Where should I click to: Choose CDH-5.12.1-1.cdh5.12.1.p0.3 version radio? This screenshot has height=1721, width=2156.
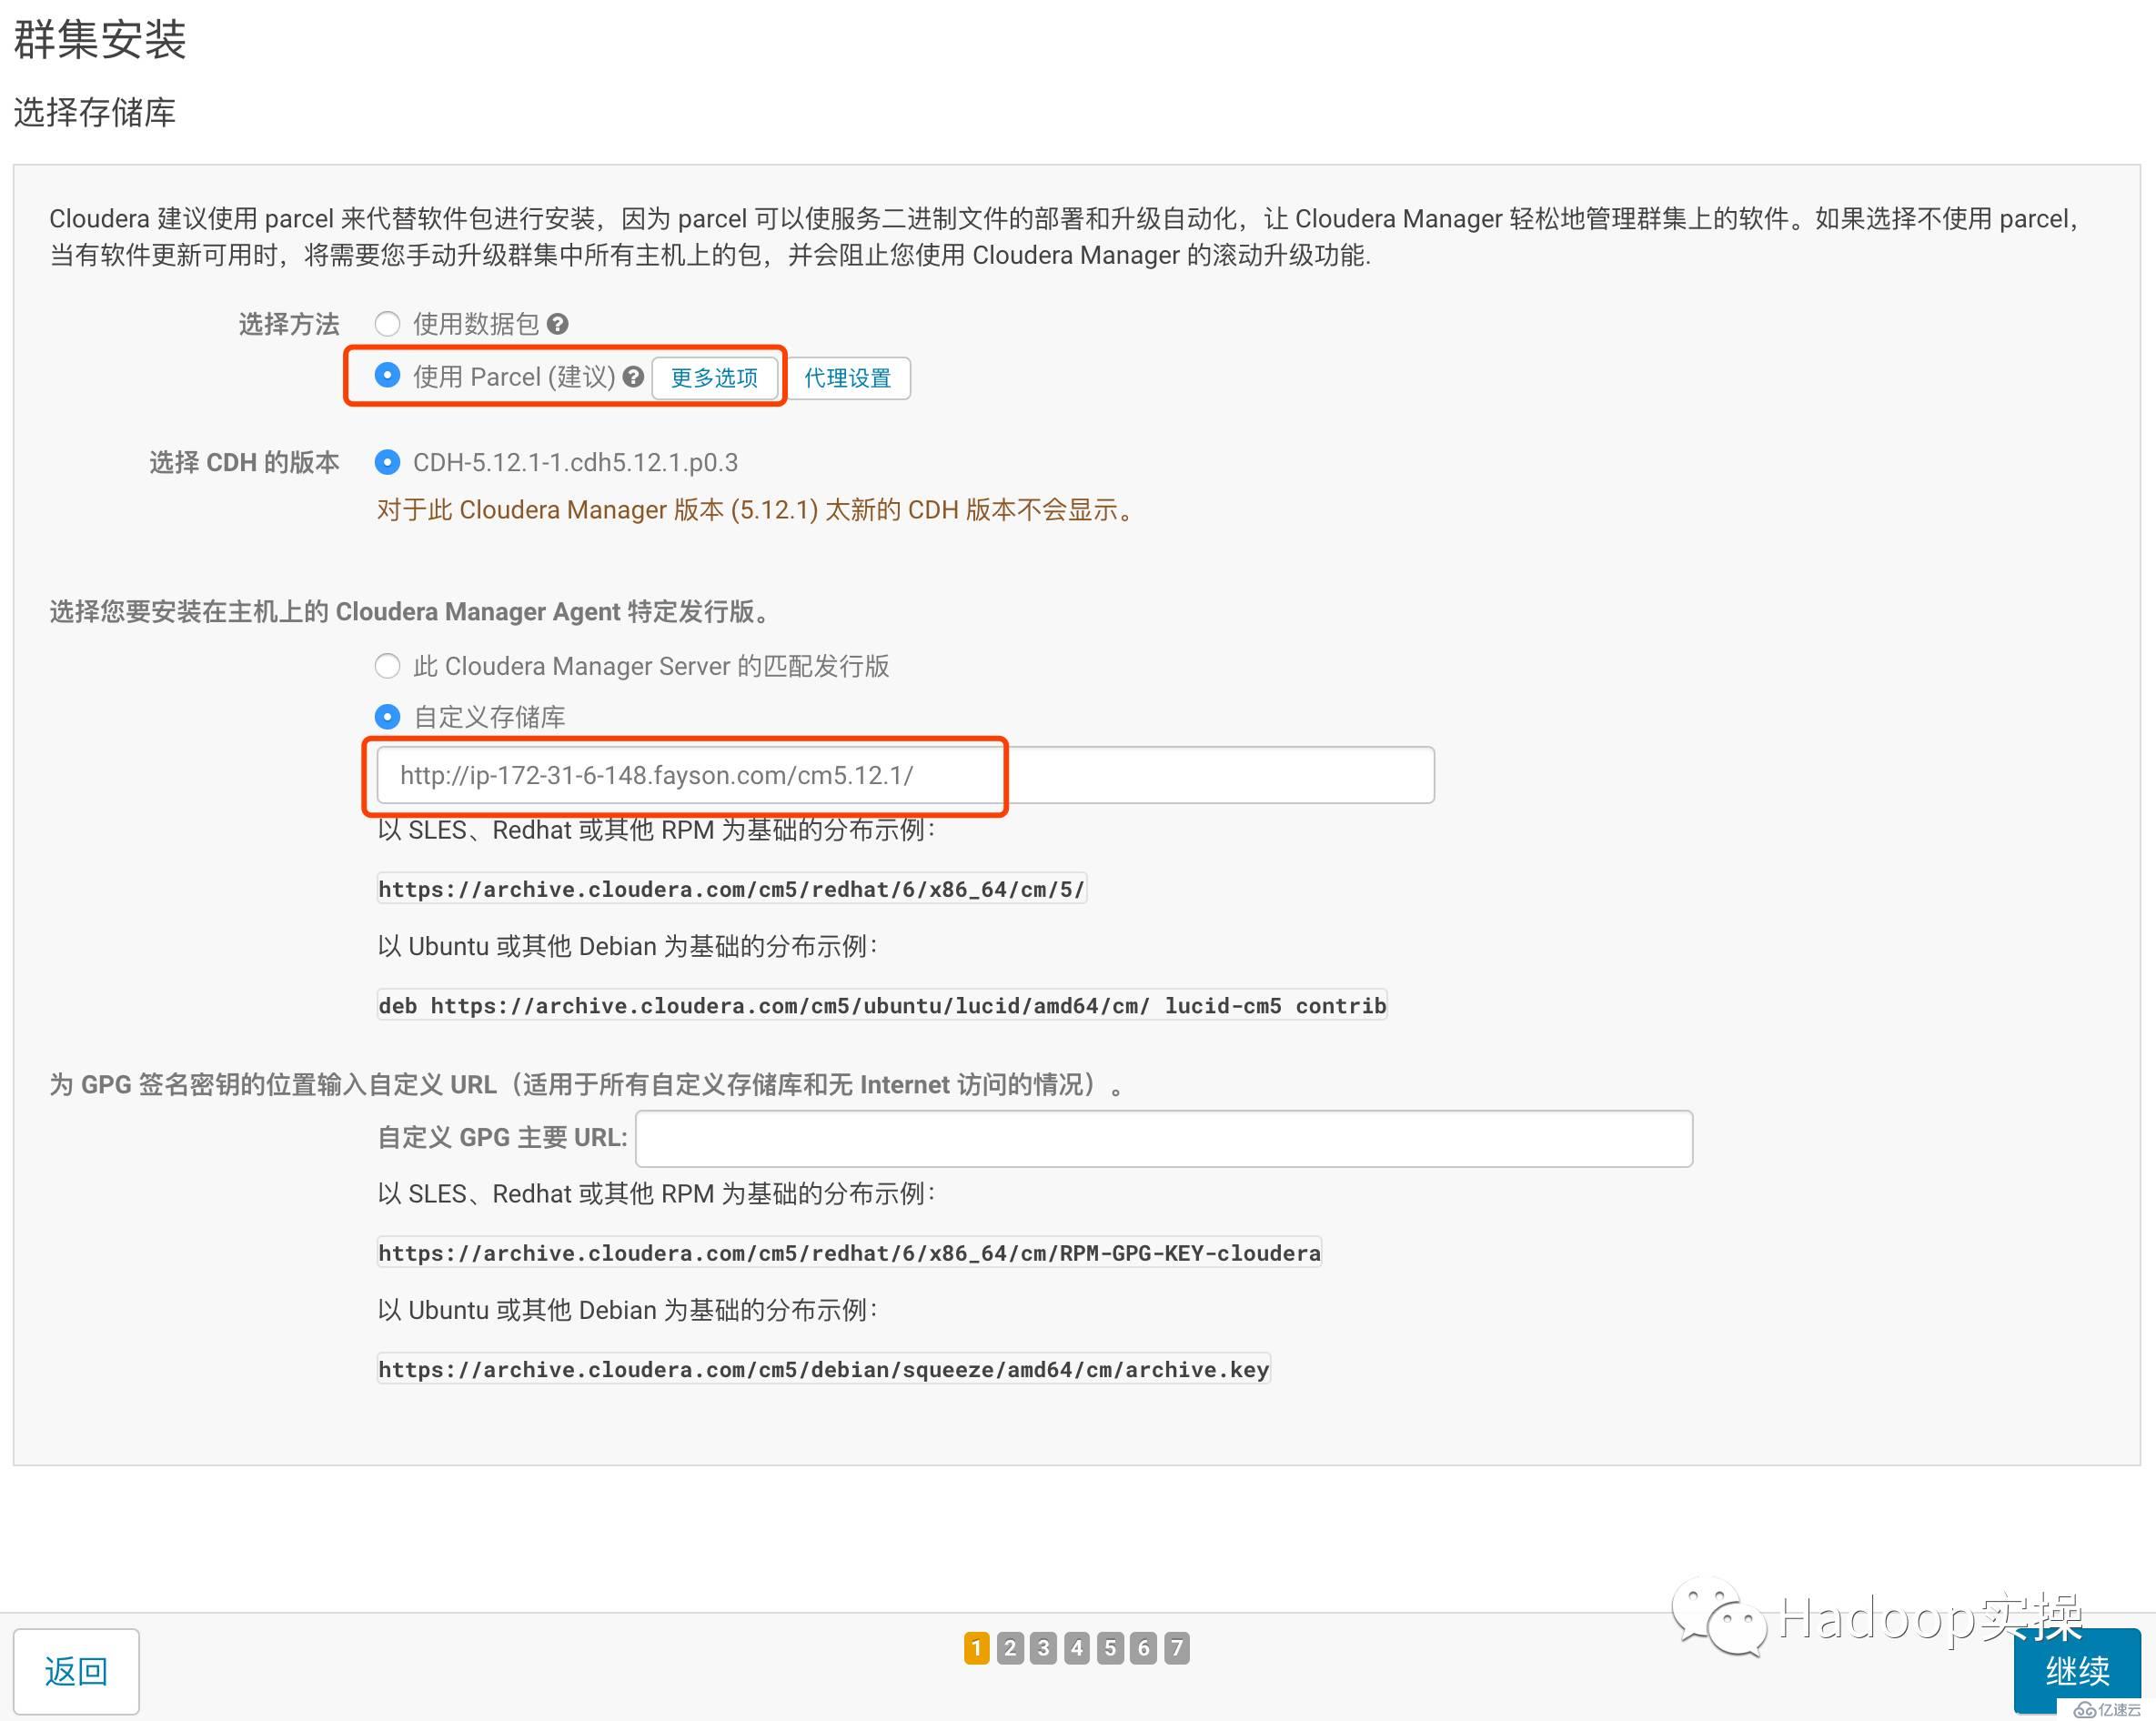(387, 462)
